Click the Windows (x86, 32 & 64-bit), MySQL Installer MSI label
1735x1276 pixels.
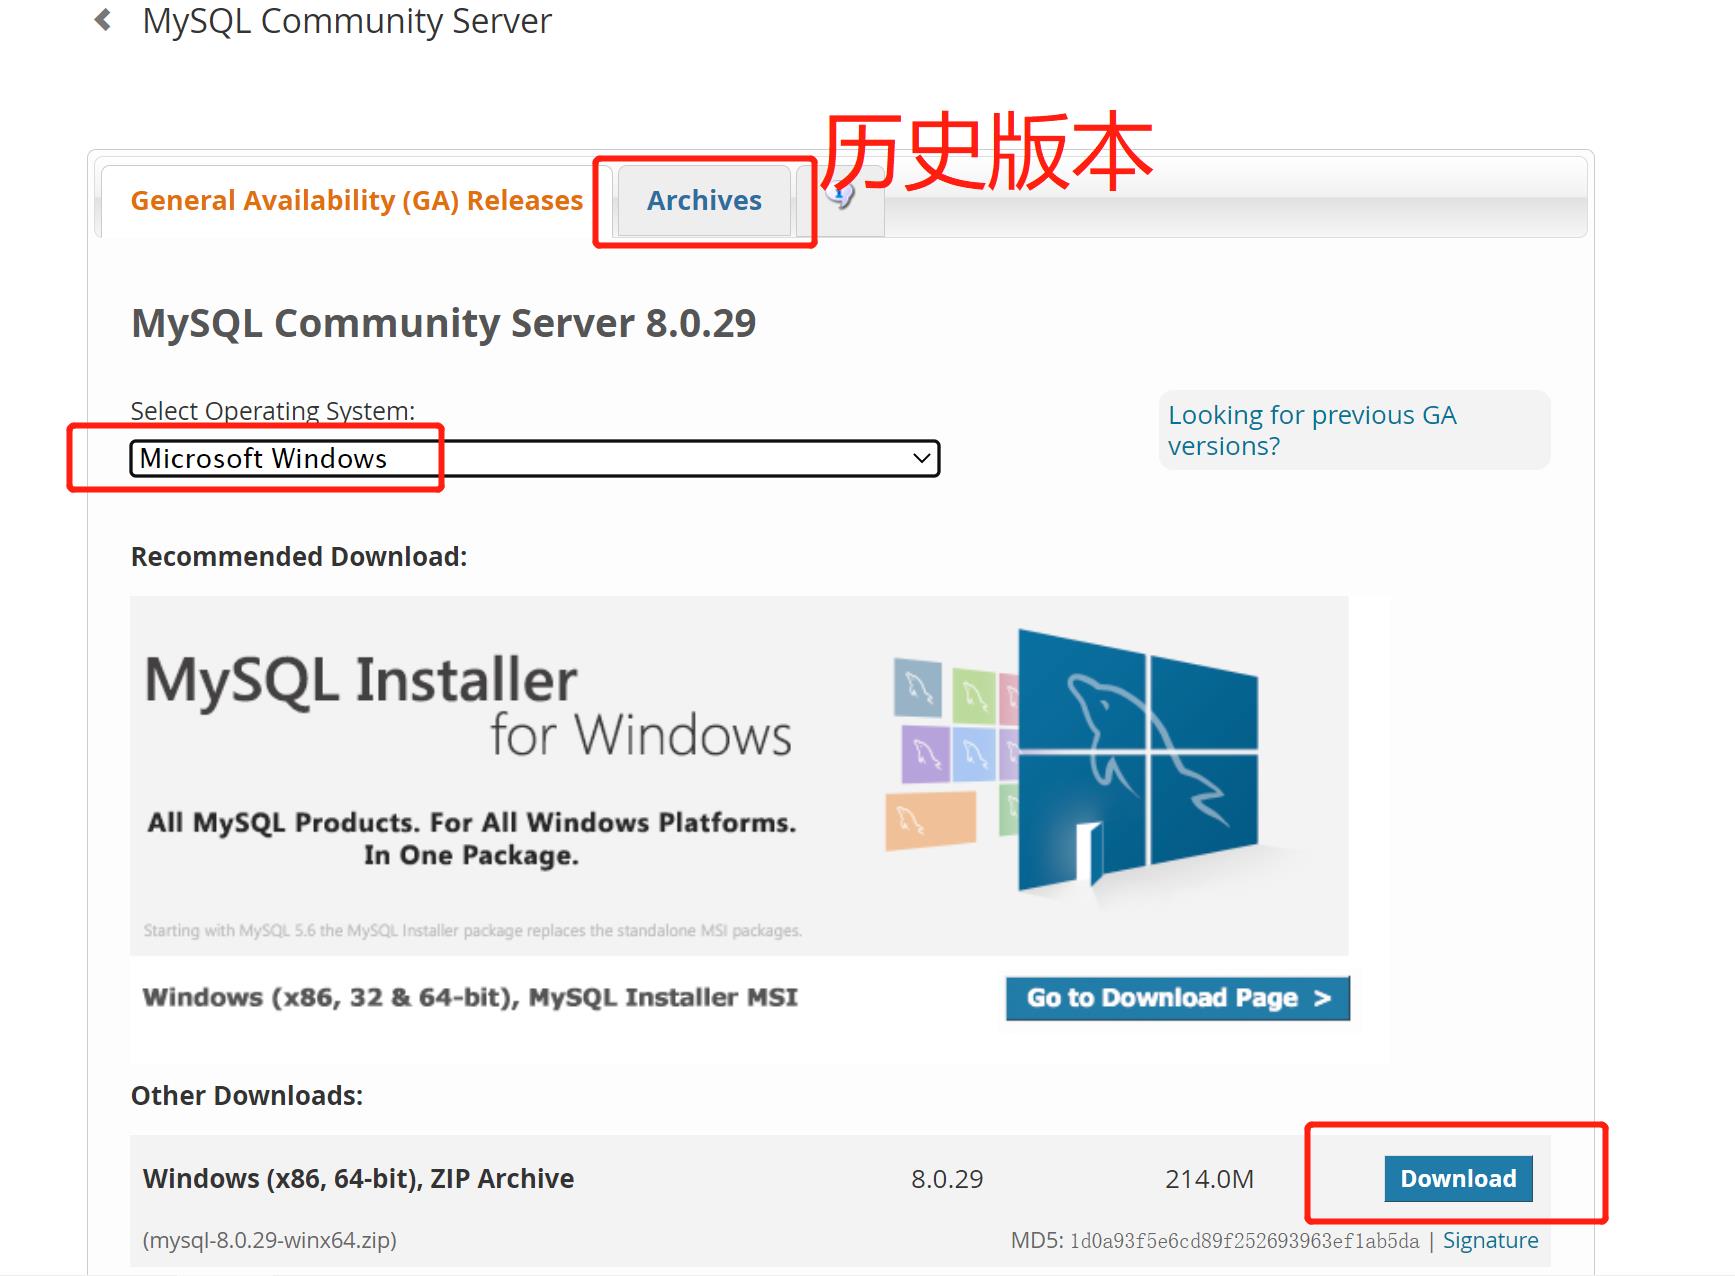coord(470,997)
